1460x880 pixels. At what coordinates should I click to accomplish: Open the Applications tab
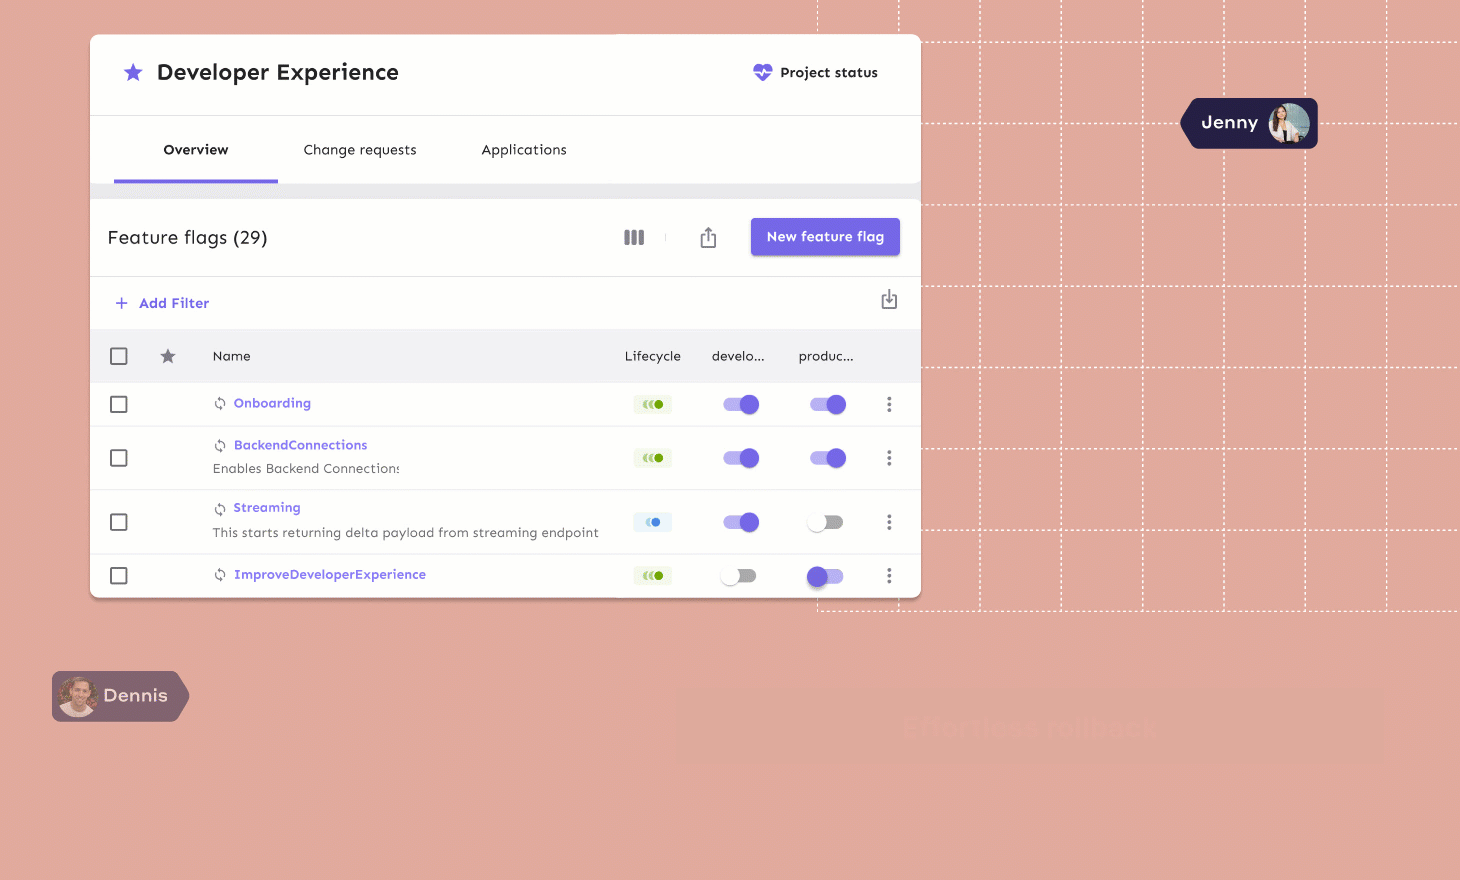pos(524,150)
